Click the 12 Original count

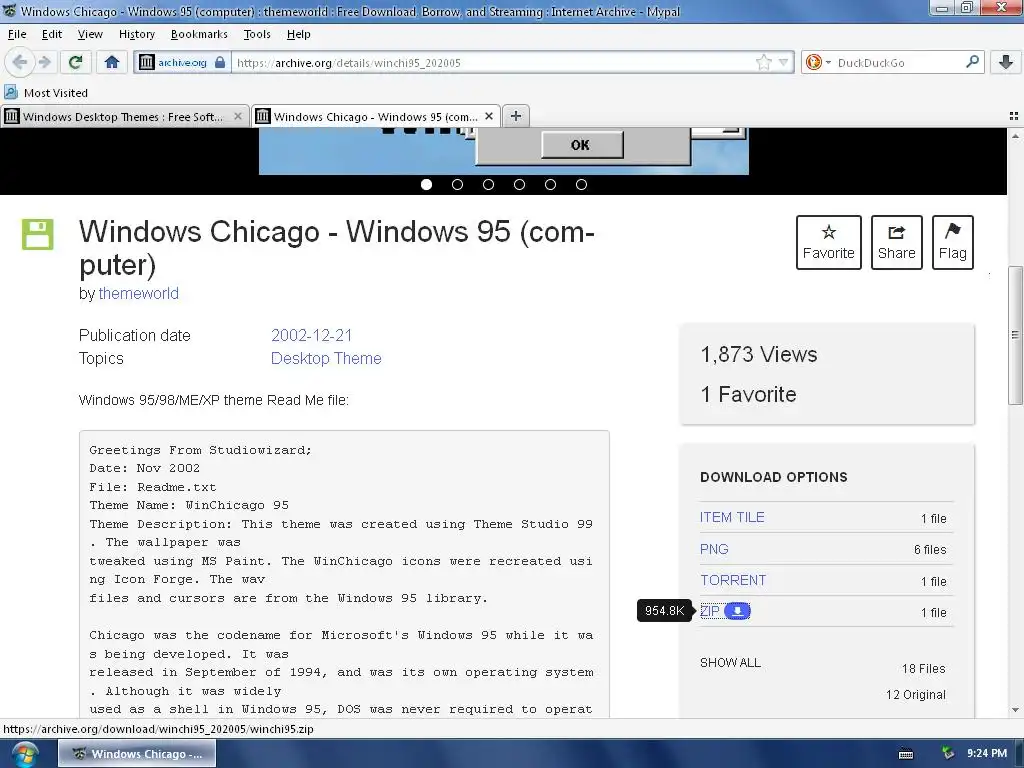[916, 695]
